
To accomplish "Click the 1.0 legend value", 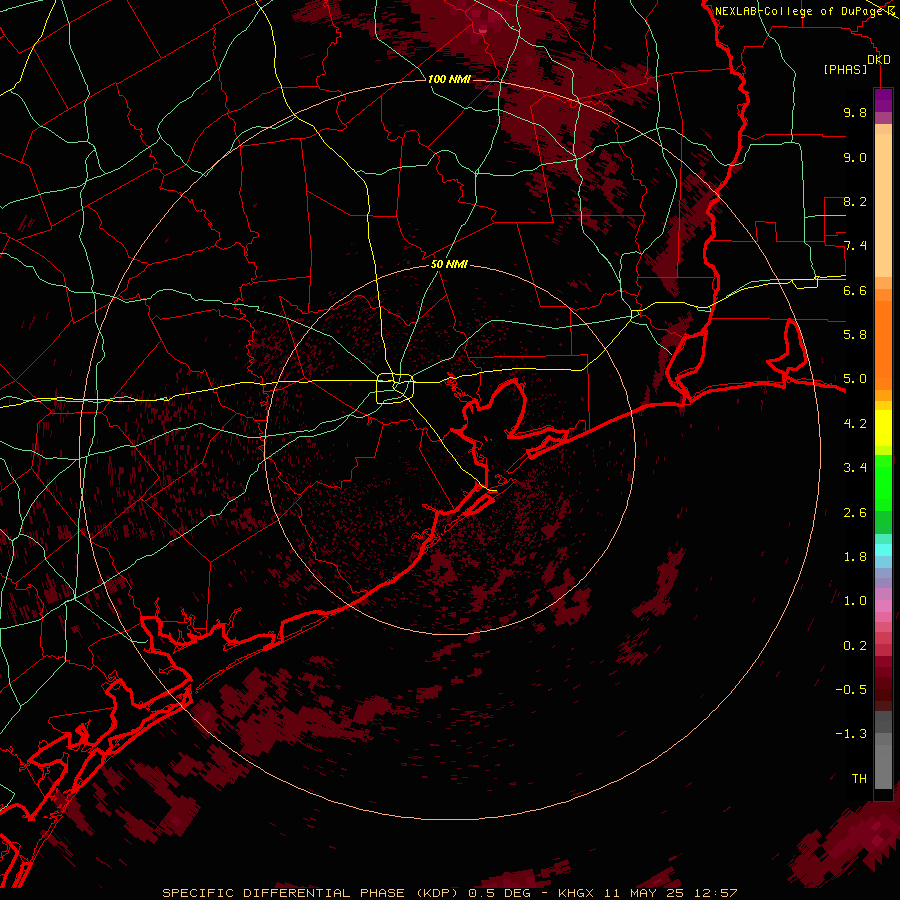I will click(855, 601).
